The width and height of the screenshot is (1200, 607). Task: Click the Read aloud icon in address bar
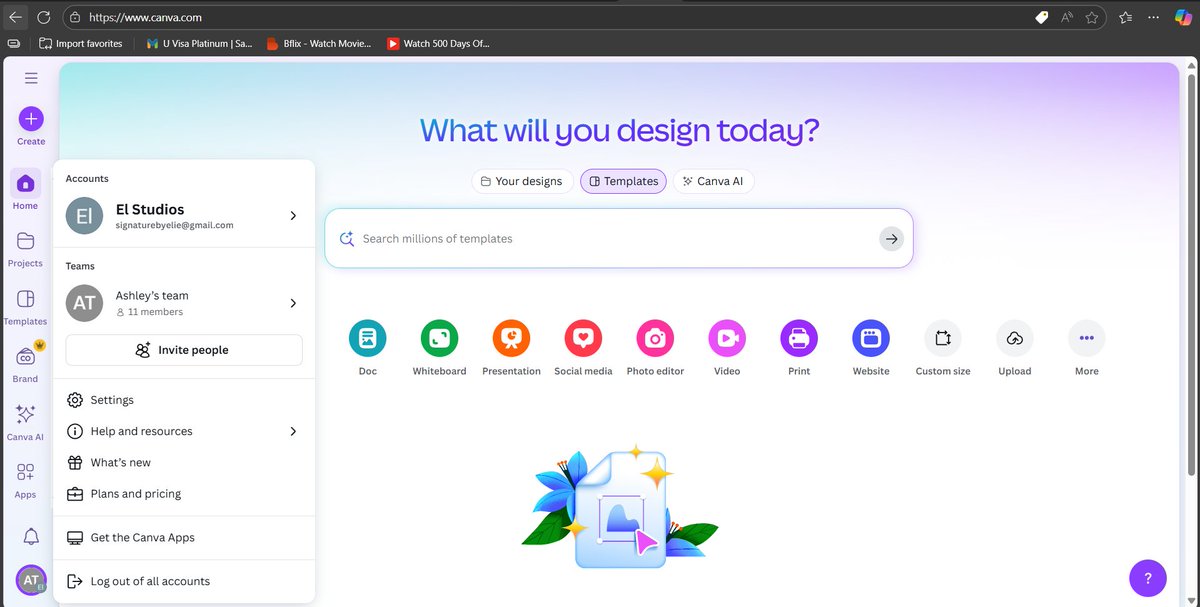(x=1067, y=17)
